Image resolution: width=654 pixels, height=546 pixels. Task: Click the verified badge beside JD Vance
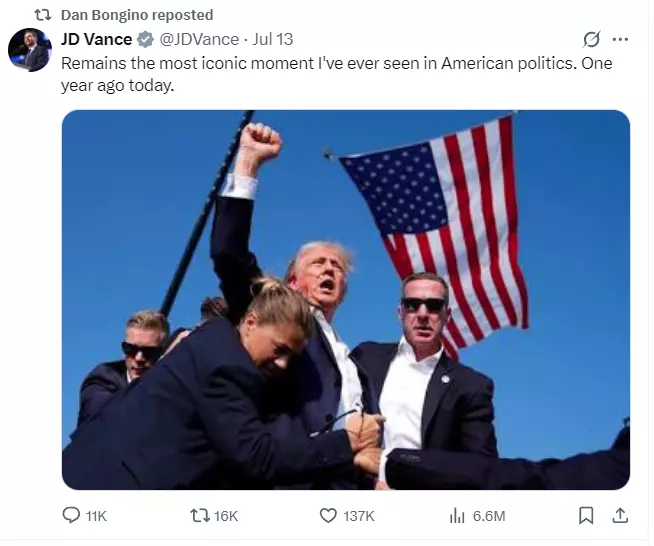pyautogui.click(x=145, y=40)
